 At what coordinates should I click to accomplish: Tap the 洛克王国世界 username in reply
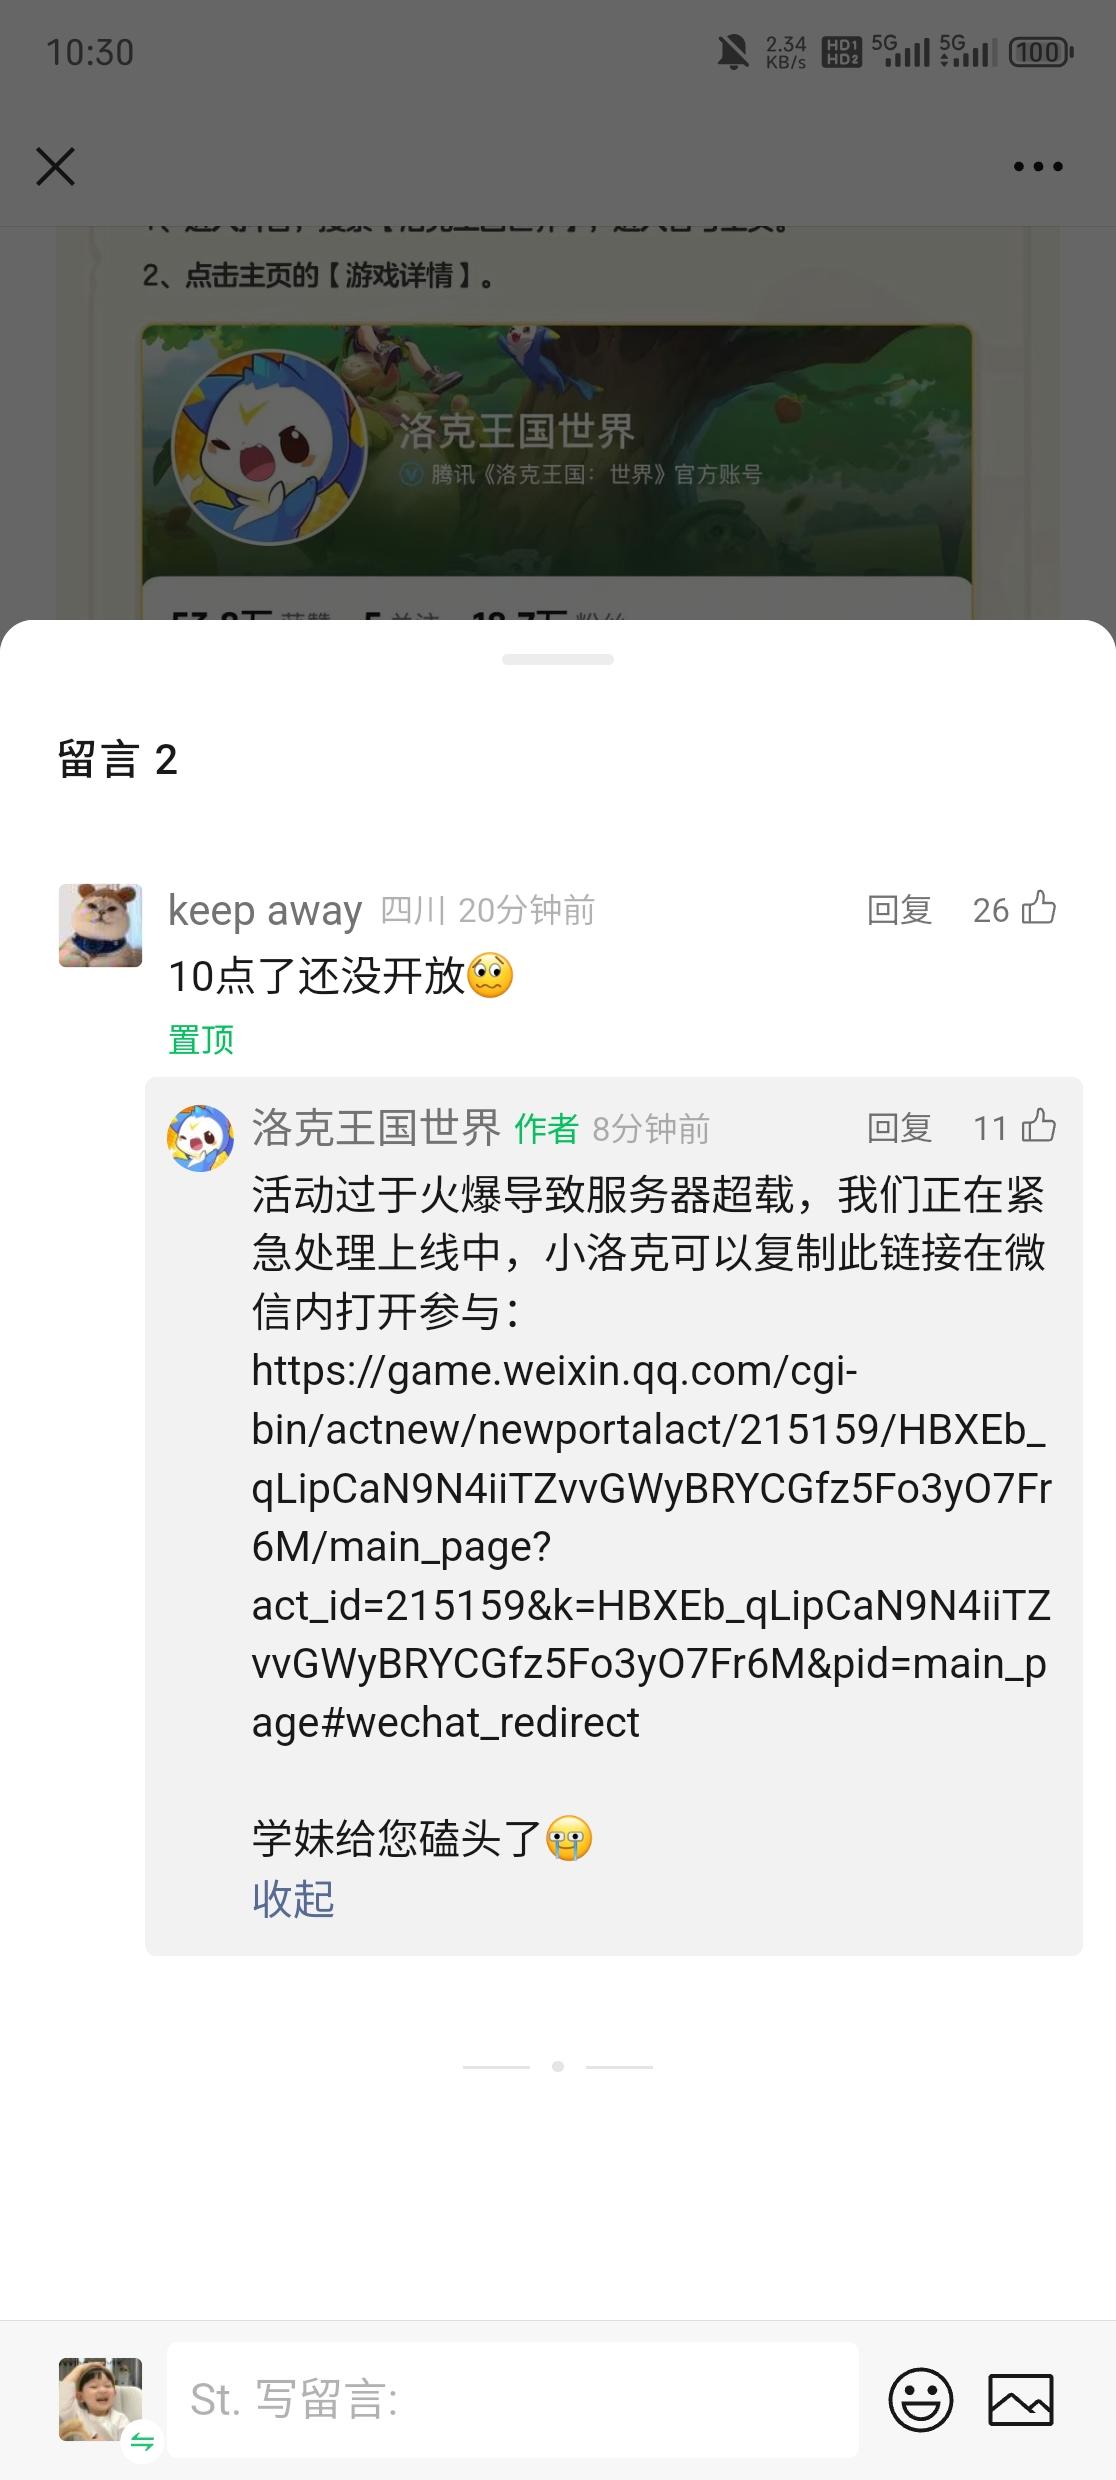[x=376, y=1127]
